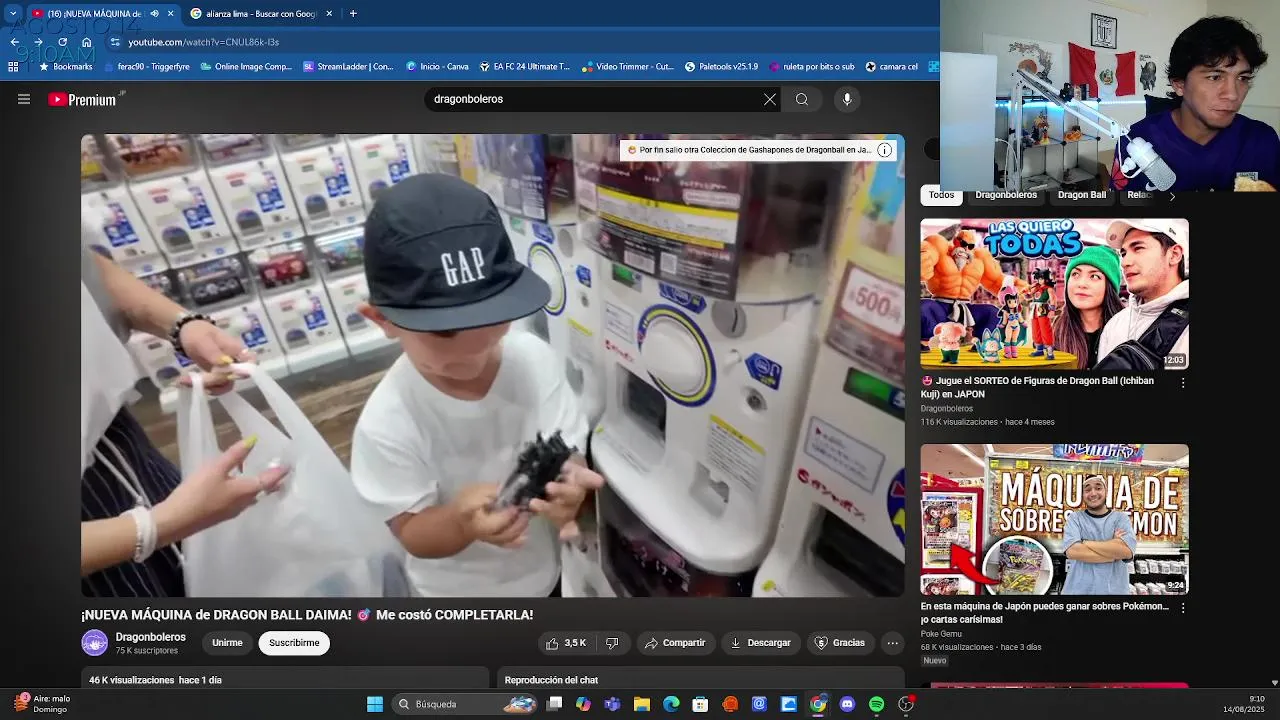Click the main video player
Screen dimensions: 1280x720
(x=493, y=366)
